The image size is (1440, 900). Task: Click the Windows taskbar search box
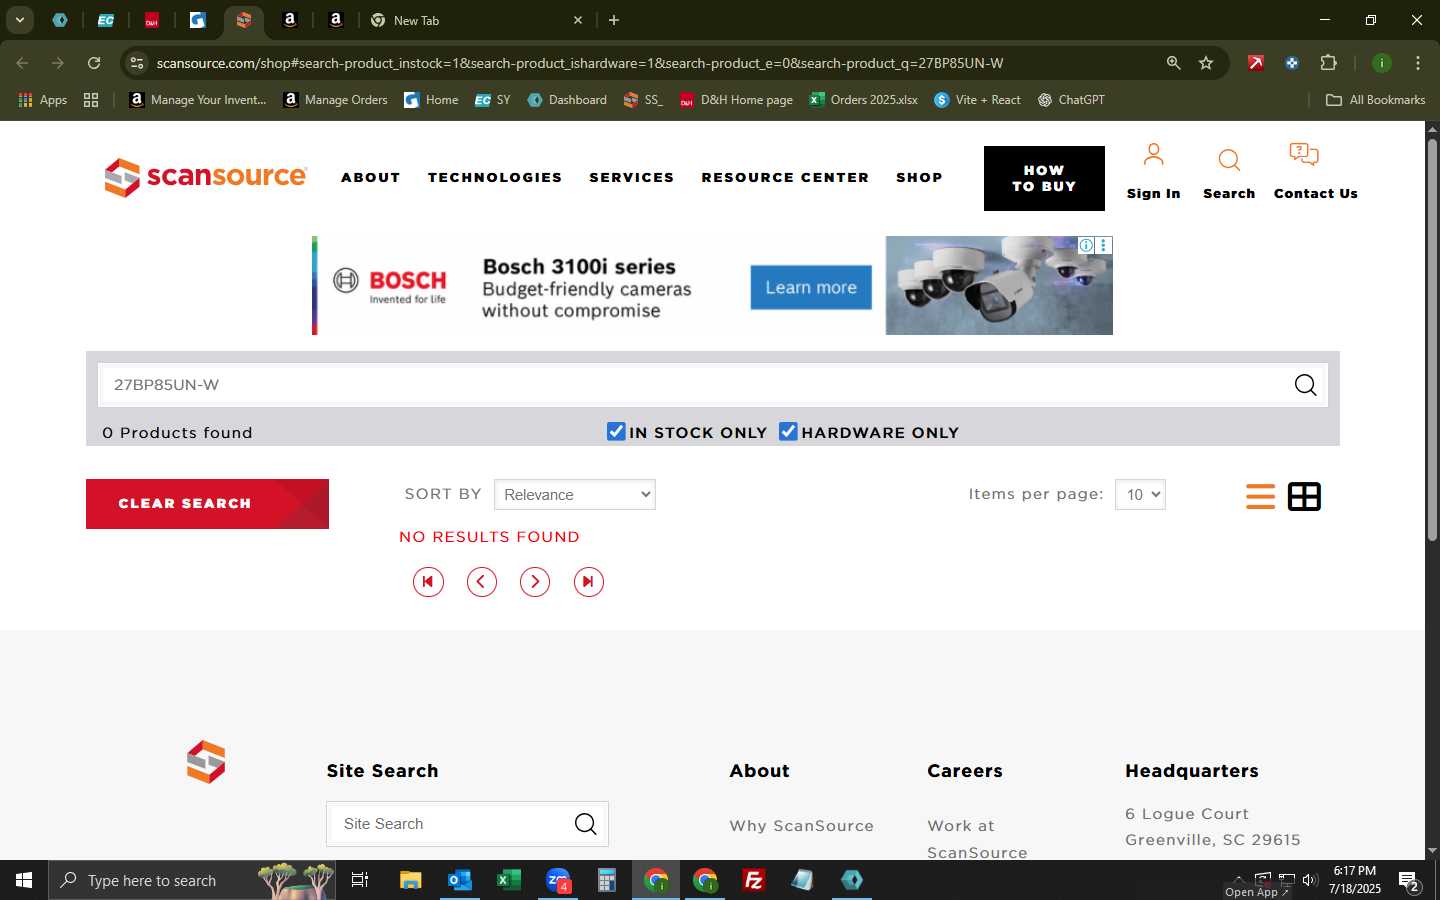(x=191, y=880)
